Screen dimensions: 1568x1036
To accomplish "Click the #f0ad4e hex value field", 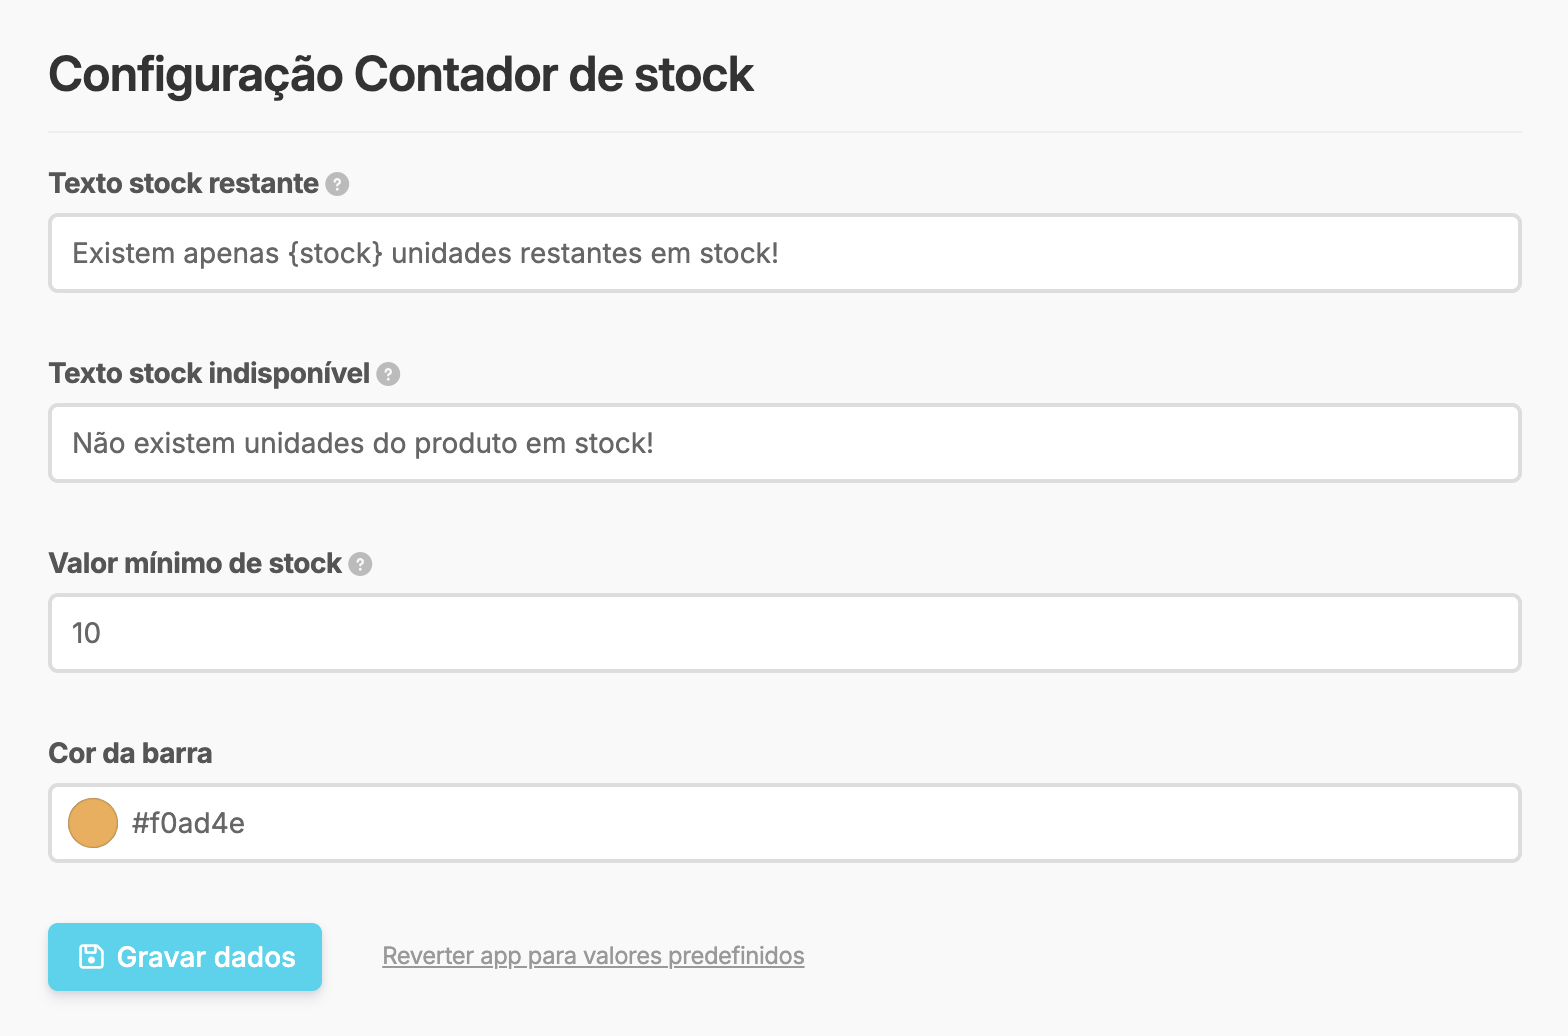I will click(400, 823).
